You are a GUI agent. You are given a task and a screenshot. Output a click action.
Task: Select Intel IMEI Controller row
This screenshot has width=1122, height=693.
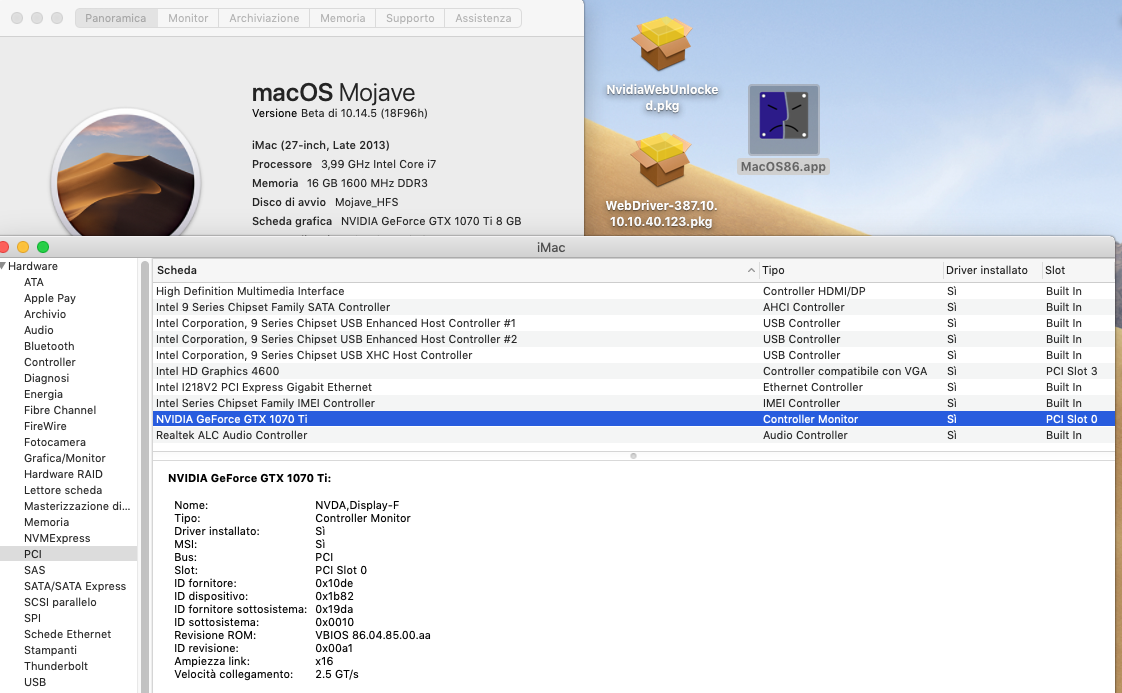(x=633, y=403)
